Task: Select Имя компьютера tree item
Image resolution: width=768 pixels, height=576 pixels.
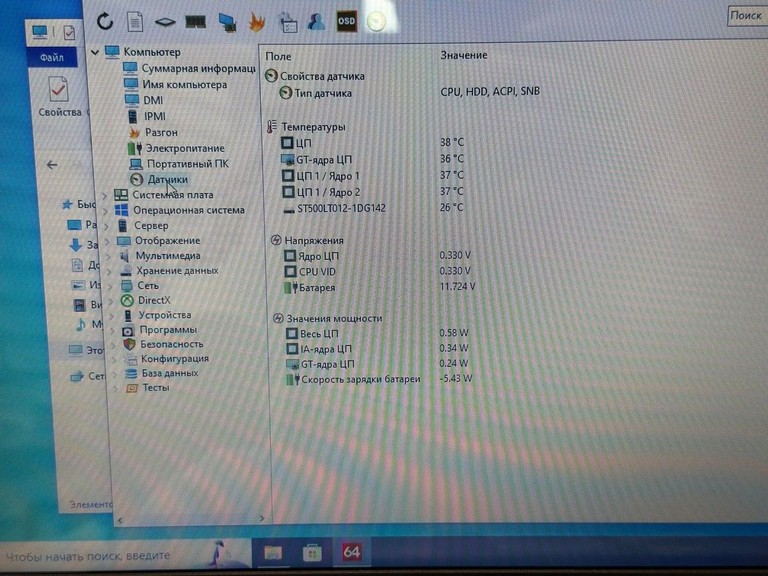Action: click(175, 84)
